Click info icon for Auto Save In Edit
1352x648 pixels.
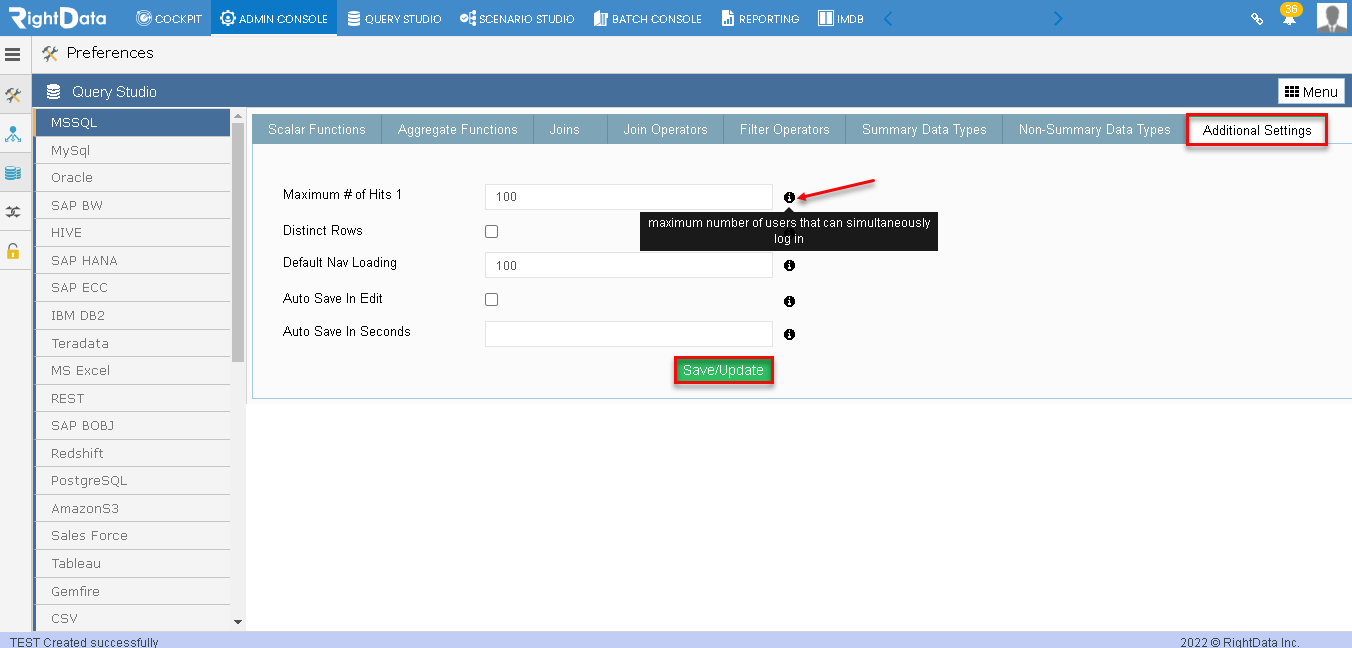789,301
